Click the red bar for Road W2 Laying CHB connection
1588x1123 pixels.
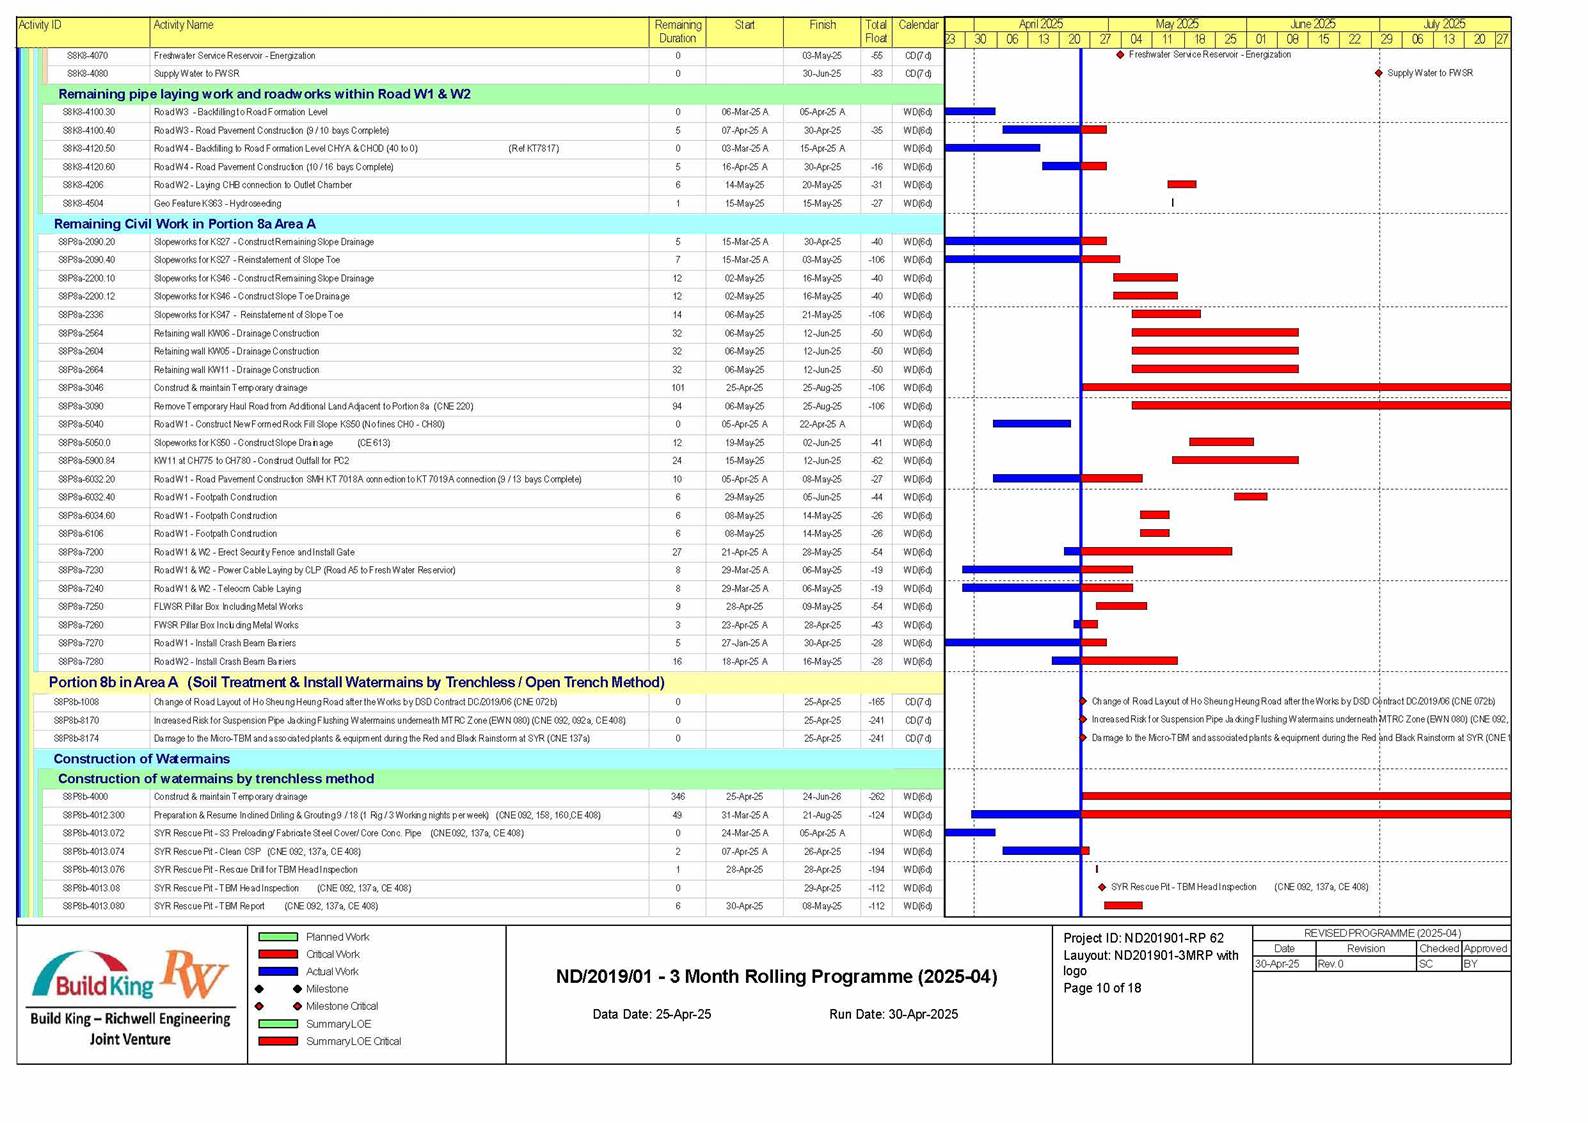click(1182, 185)
